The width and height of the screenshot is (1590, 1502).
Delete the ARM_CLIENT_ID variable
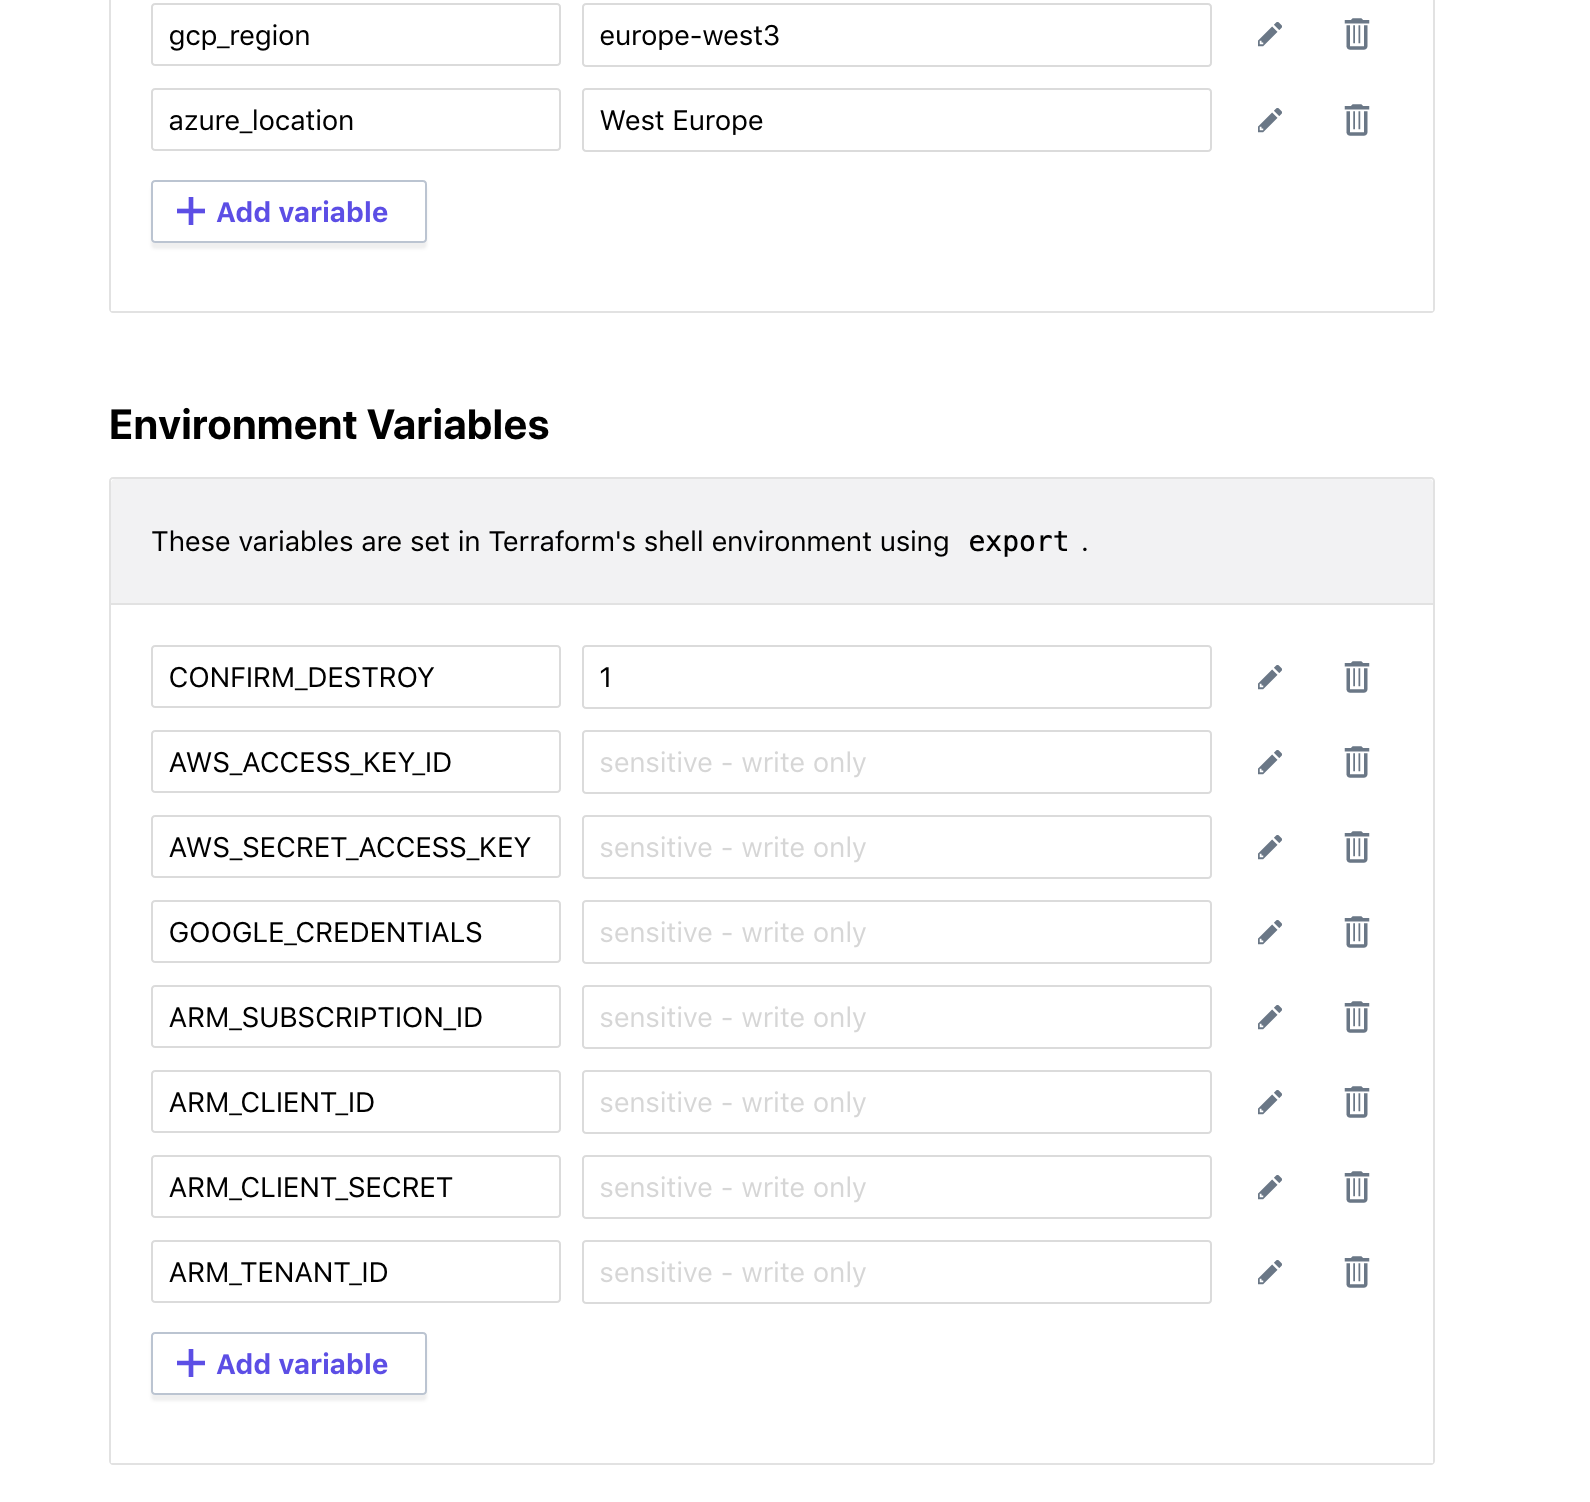[1356, 1102]
